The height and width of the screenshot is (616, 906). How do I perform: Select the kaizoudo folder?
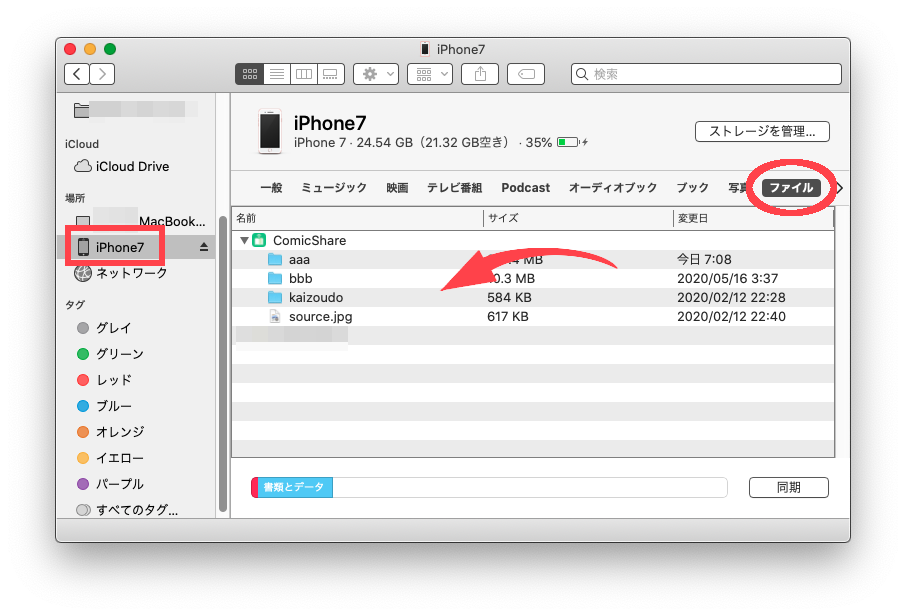click(306, 298)
